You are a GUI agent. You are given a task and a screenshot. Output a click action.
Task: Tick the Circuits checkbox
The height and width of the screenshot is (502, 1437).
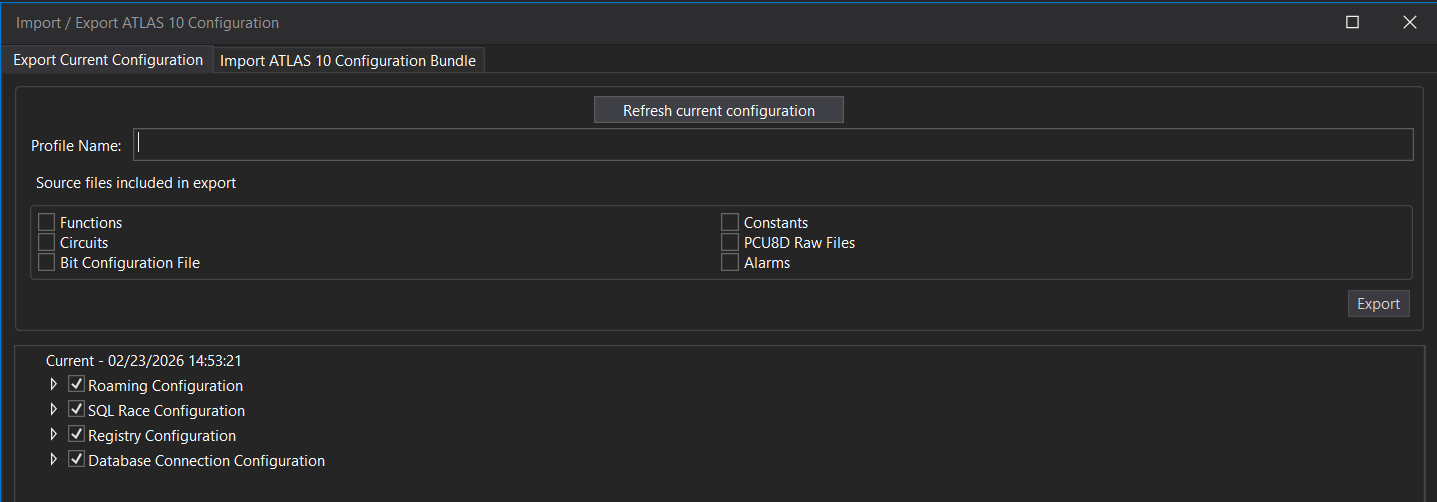point(47,242)
